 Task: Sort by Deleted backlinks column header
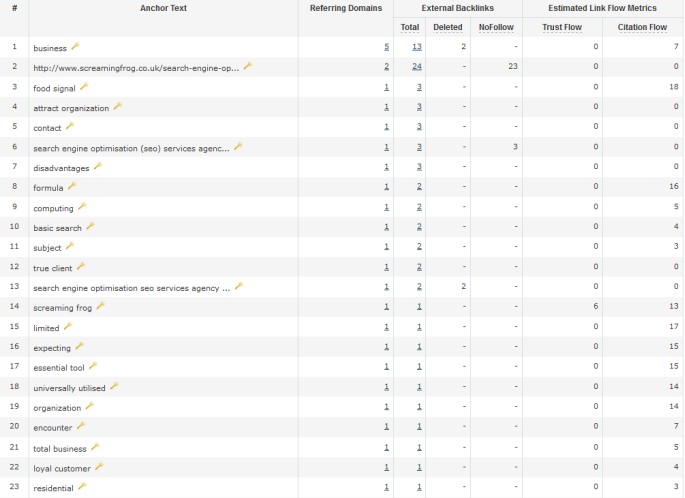[449, 27]
